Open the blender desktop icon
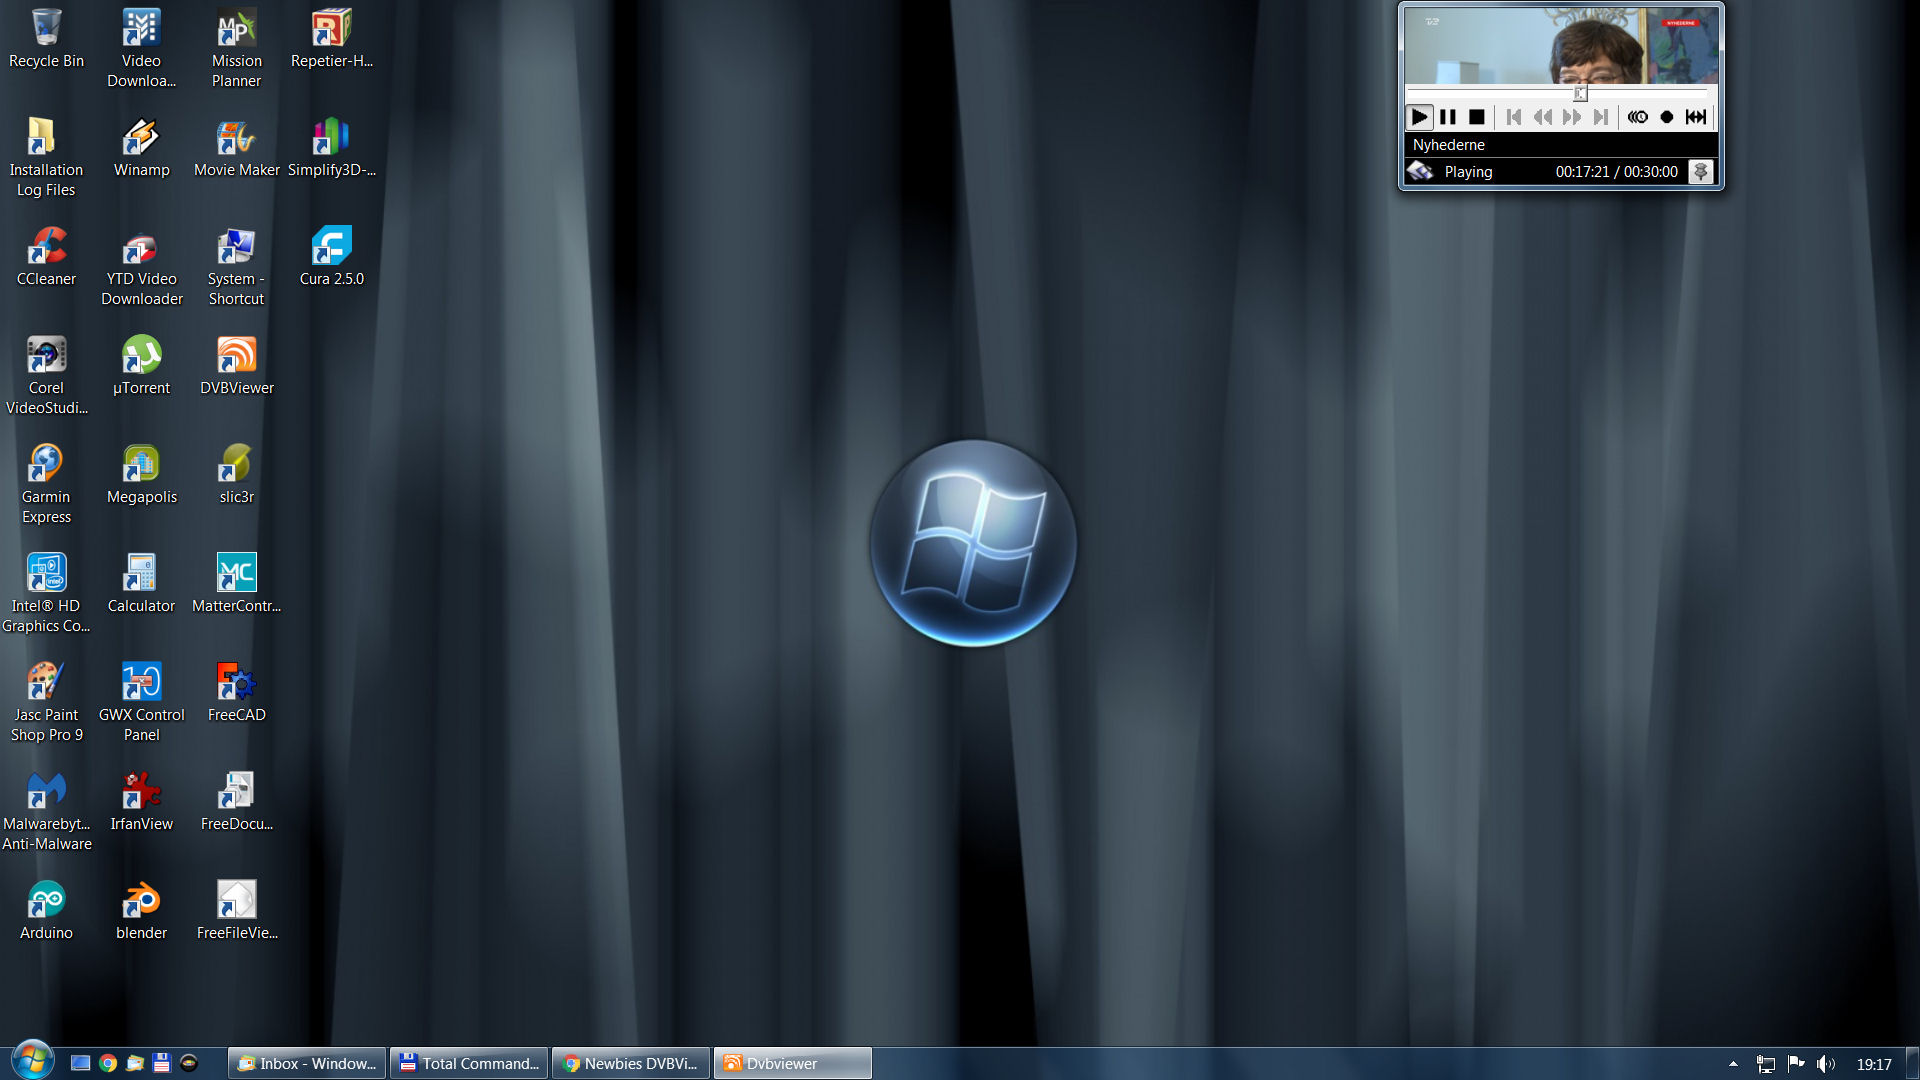The height and width of the screenshot is (1080, 1920). [x=141, y=909]
